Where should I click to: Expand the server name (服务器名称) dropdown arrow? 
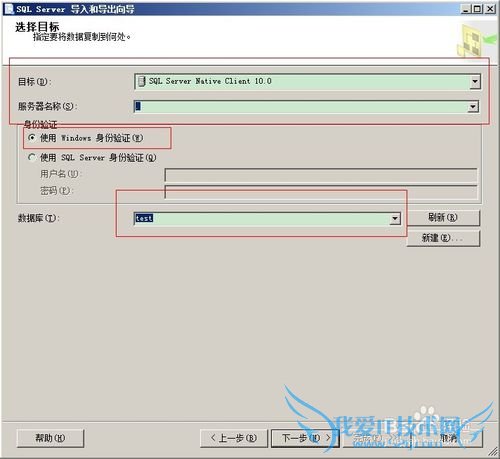coord(473,107)
